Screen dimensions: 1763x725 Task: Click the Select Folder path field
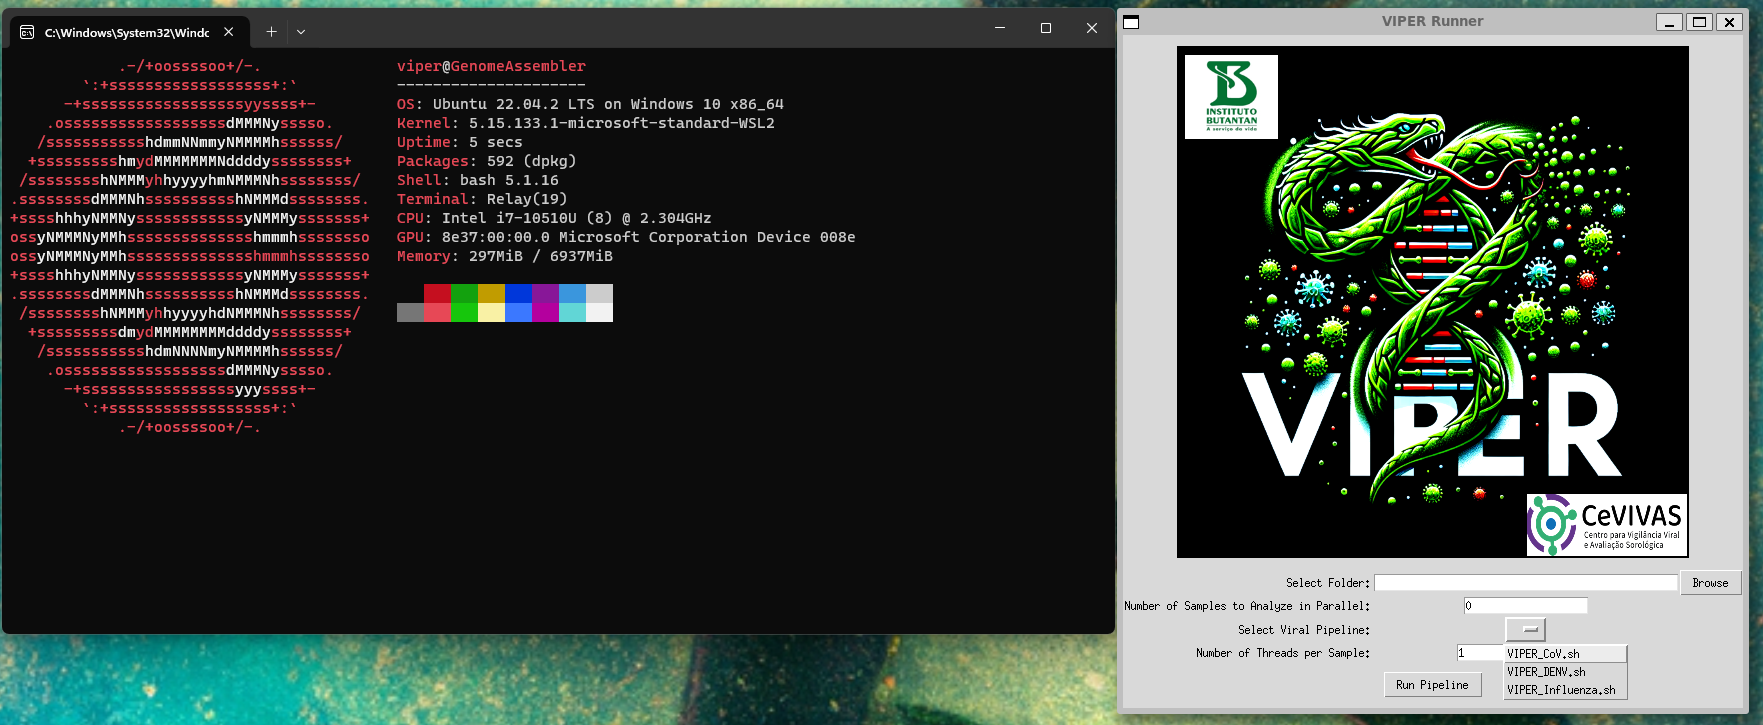point(1525,583)
